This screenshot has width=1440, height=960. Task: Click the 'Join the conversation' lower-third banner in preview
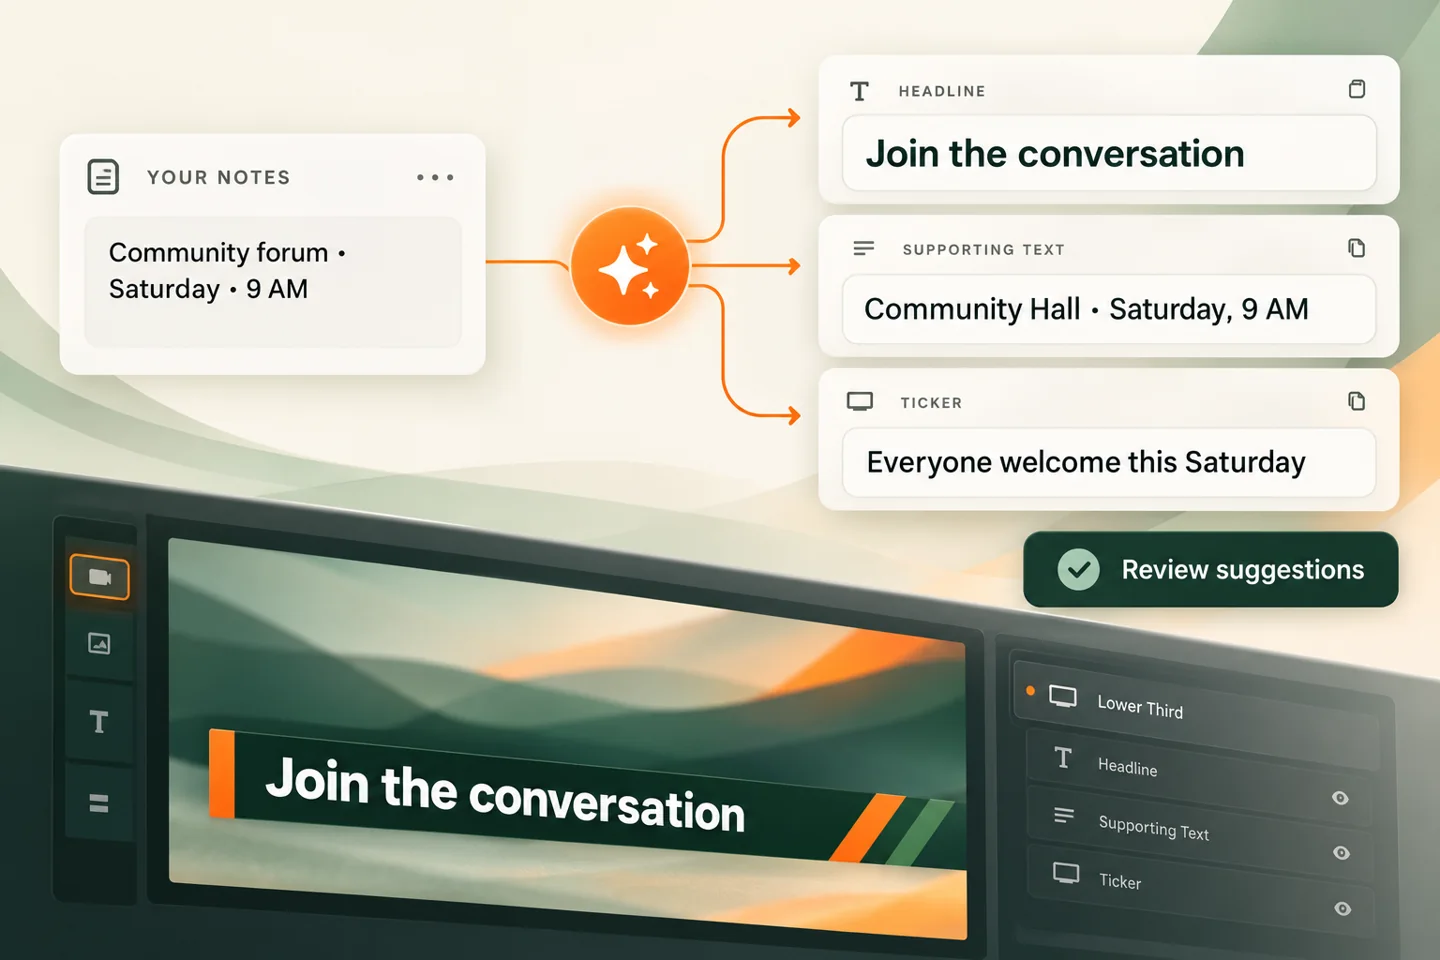(588, 798)
